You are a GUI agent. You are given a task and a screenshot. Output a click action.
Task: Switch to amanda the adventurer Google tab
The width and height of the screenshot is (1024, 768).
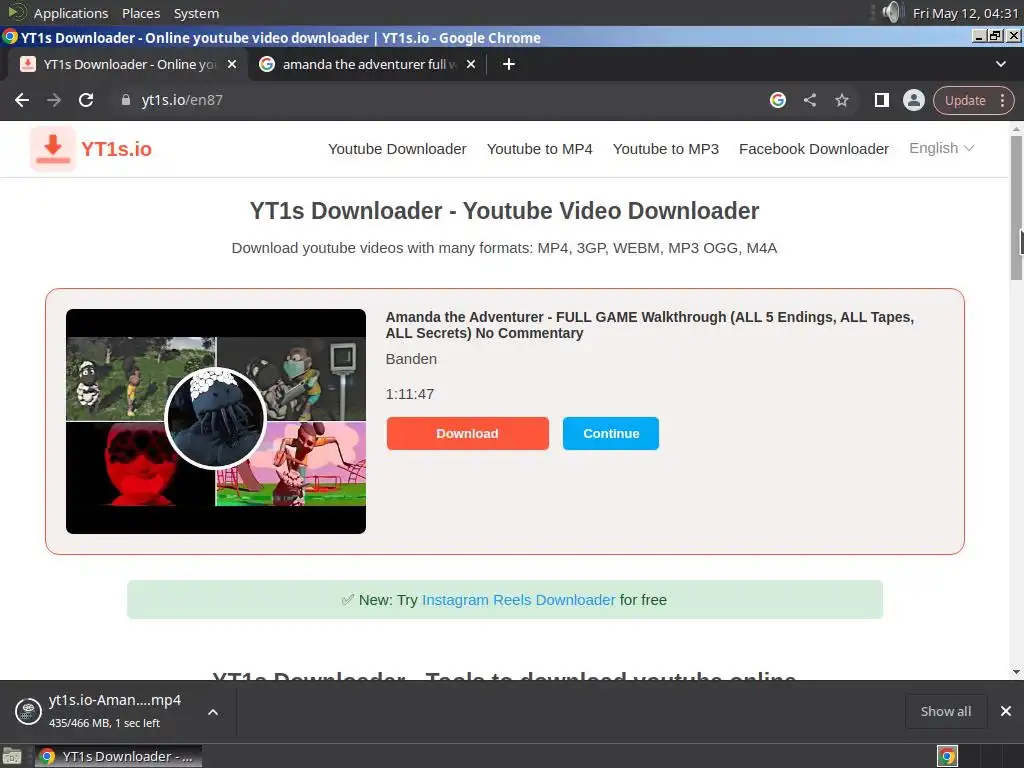[368, 64]
